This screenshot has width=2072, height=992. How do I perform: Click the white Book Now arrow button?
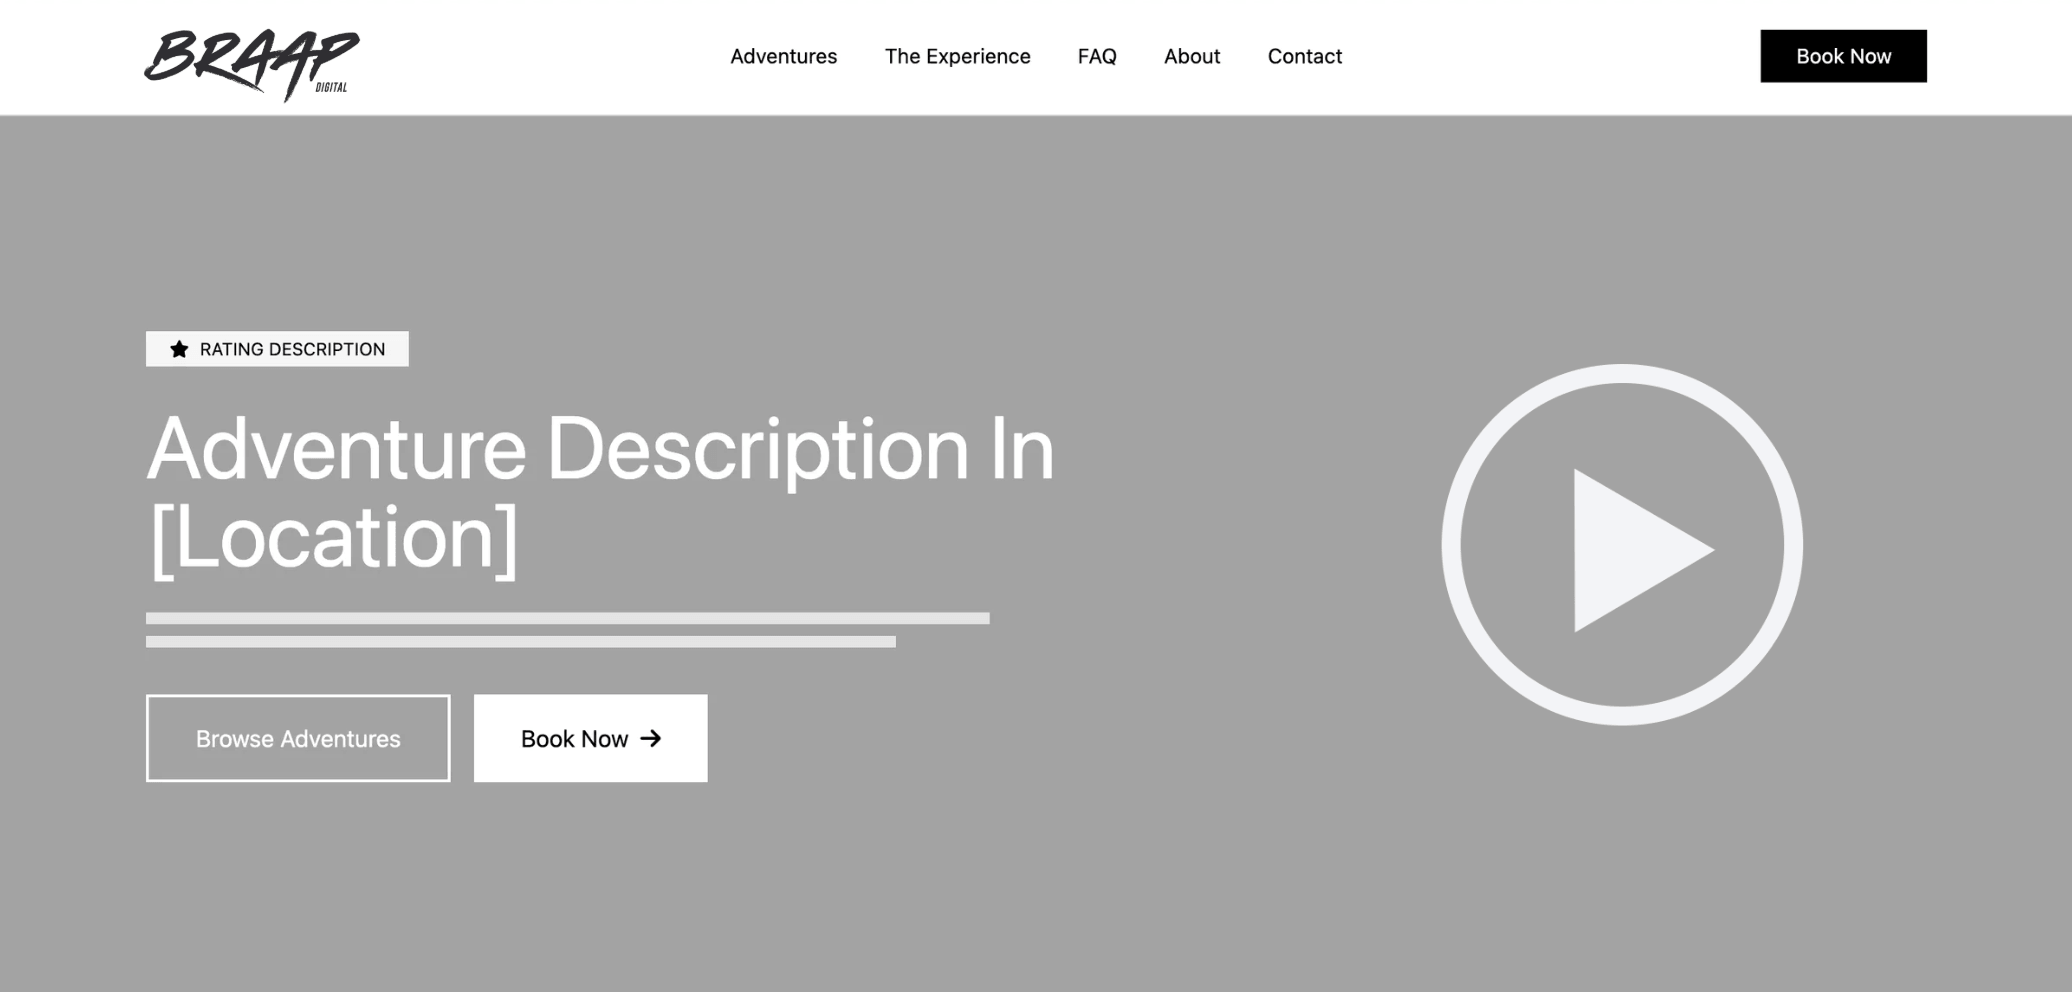point(590,738)
